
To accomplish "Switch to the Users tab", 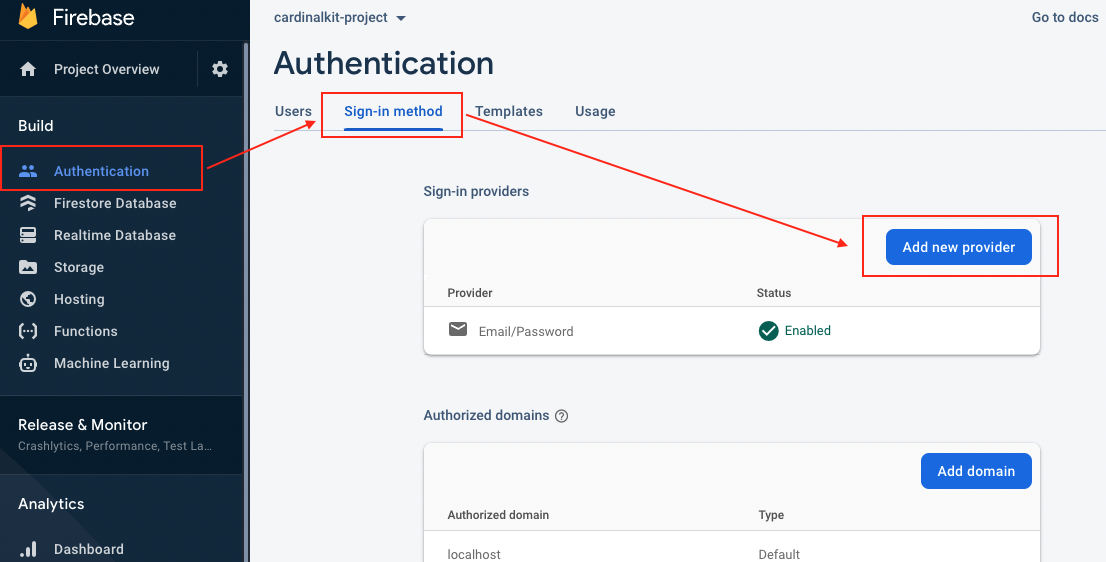I will [x=293, y=111].
